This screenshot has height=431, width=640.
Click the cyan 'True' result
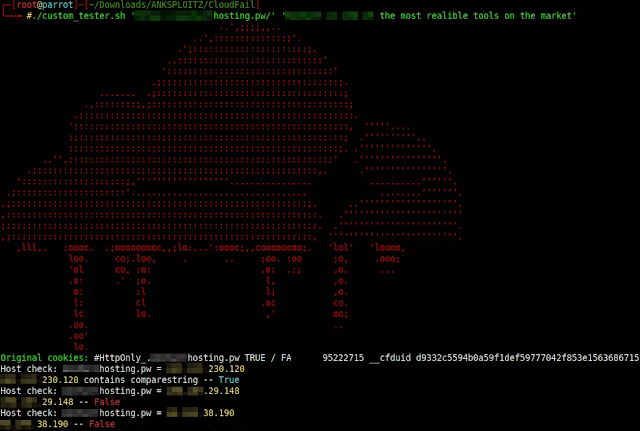(229, 380)
